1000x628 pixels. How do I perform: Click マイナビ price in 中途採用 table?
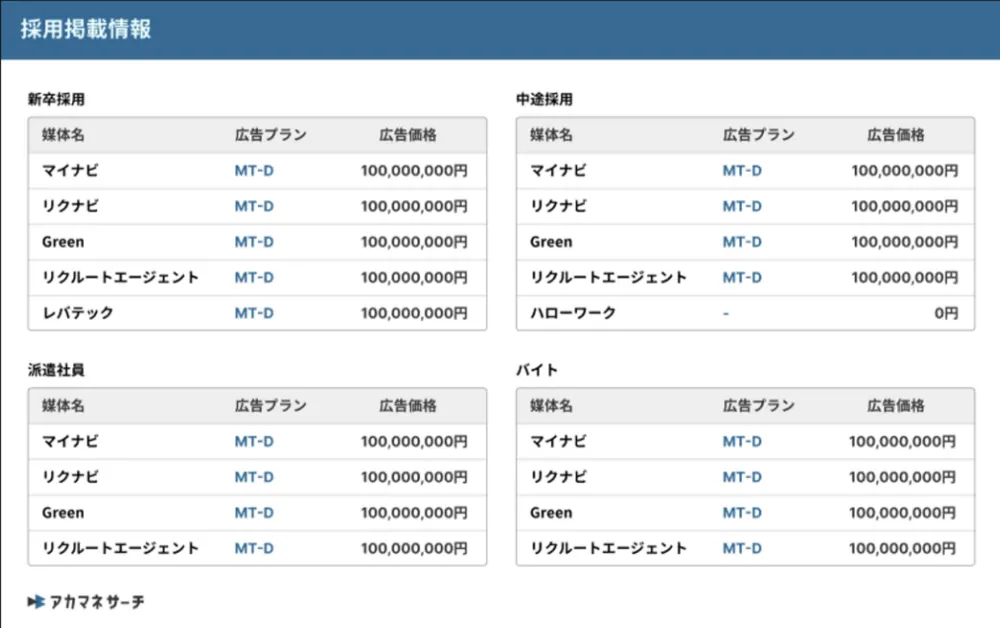(x=904, y=171)
